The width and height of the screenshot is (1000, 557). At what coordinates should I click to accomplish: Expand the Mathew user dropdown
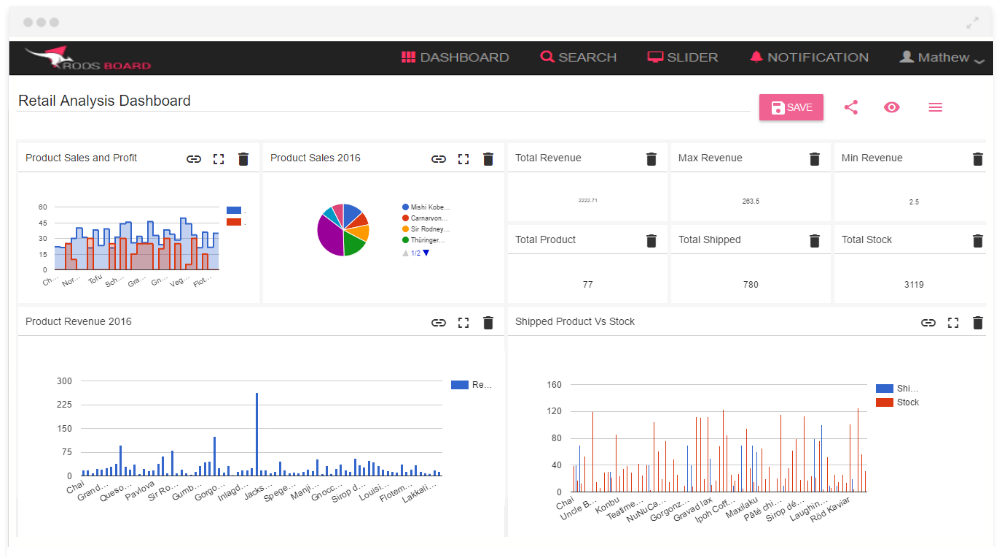coord(942,57)
